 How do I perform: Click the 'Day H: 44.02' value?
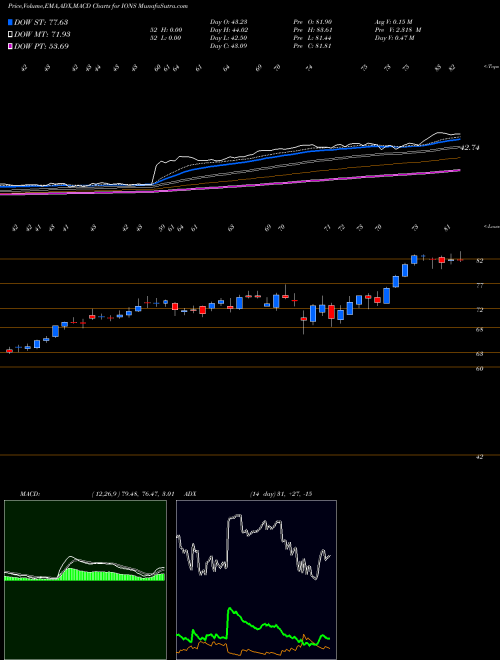tap(228, 30)
